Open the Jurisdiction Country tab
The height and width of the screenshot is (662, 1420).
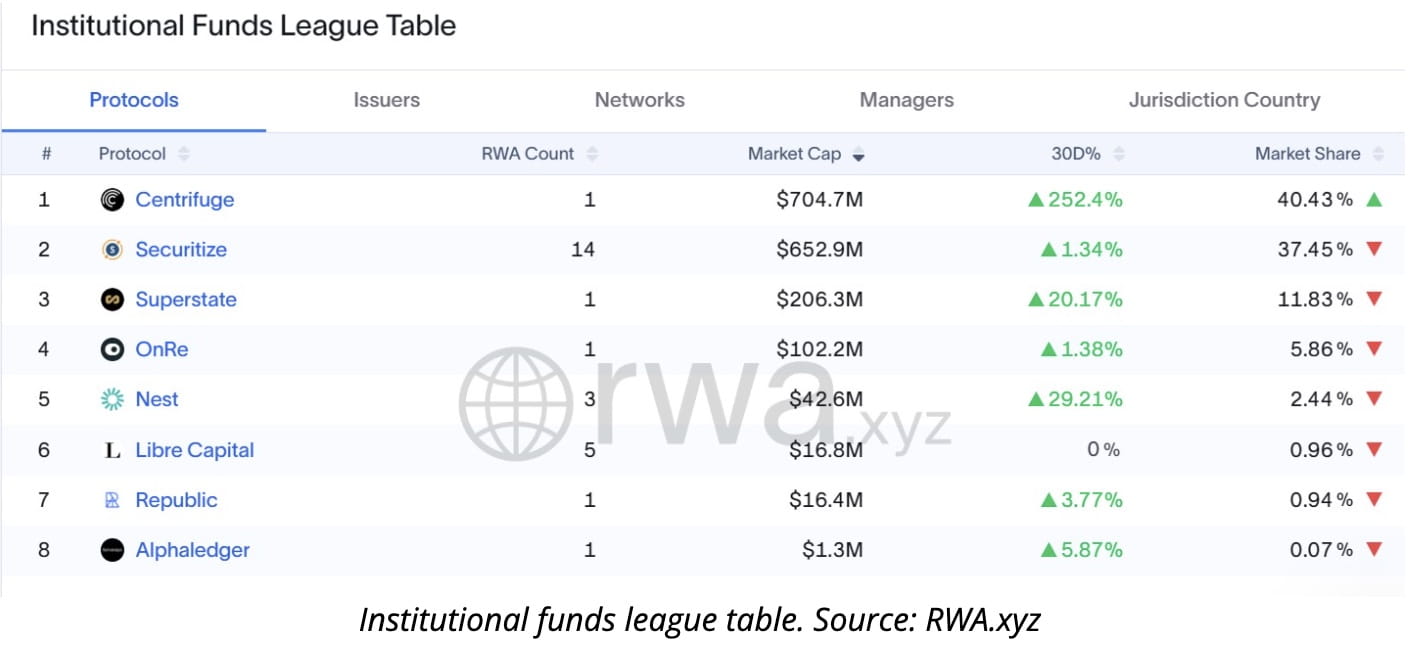click(1223, 100)
